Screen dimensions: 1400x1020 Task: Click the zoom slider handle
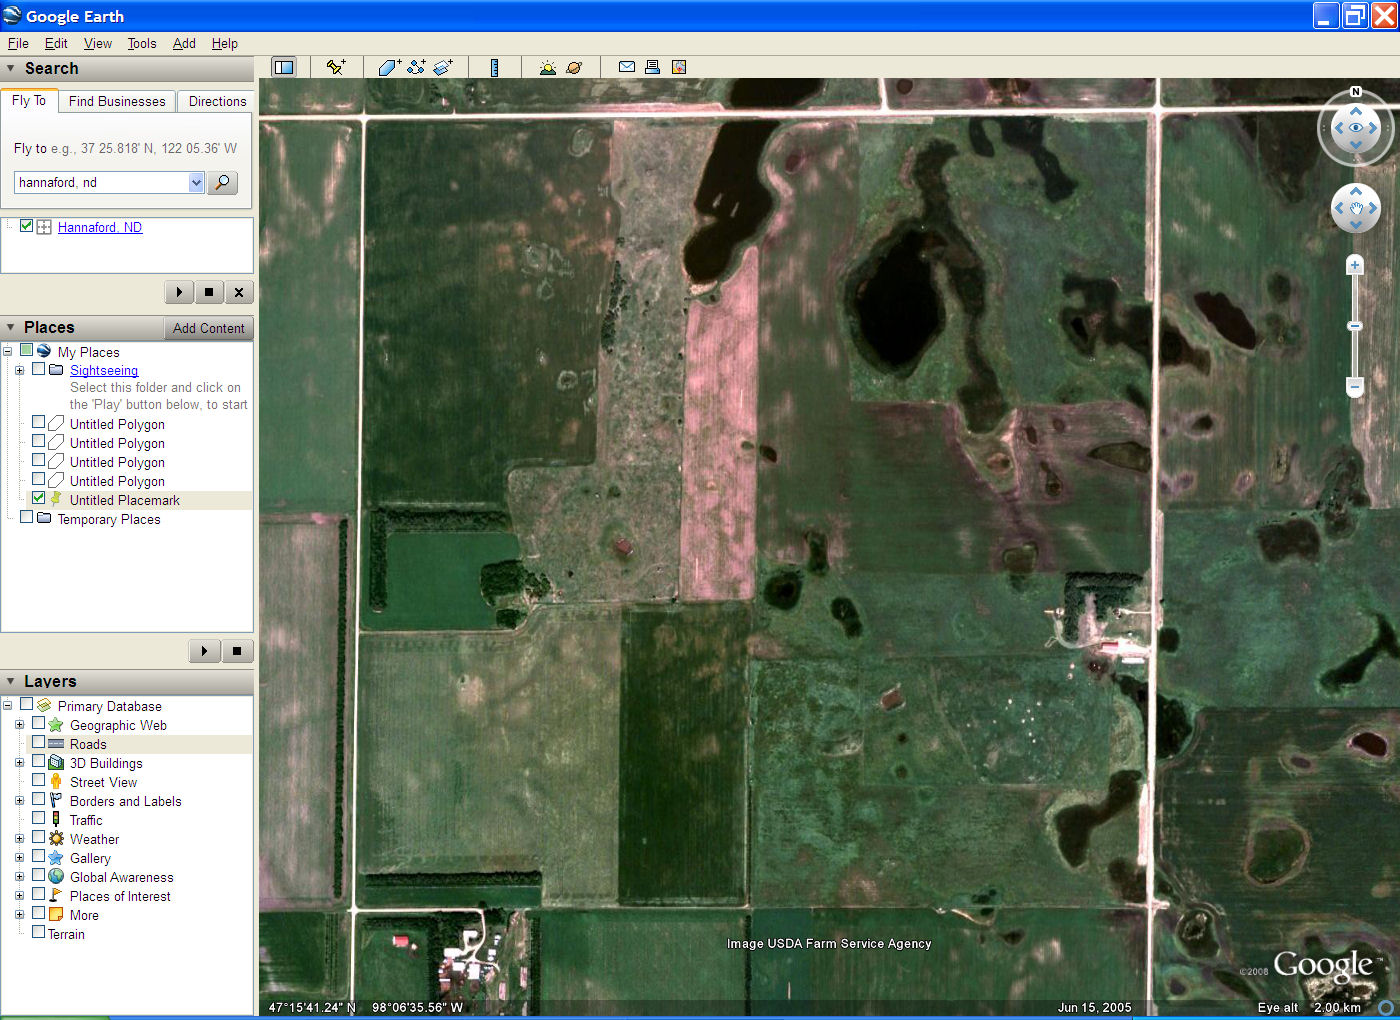[x=1355, y=326]
